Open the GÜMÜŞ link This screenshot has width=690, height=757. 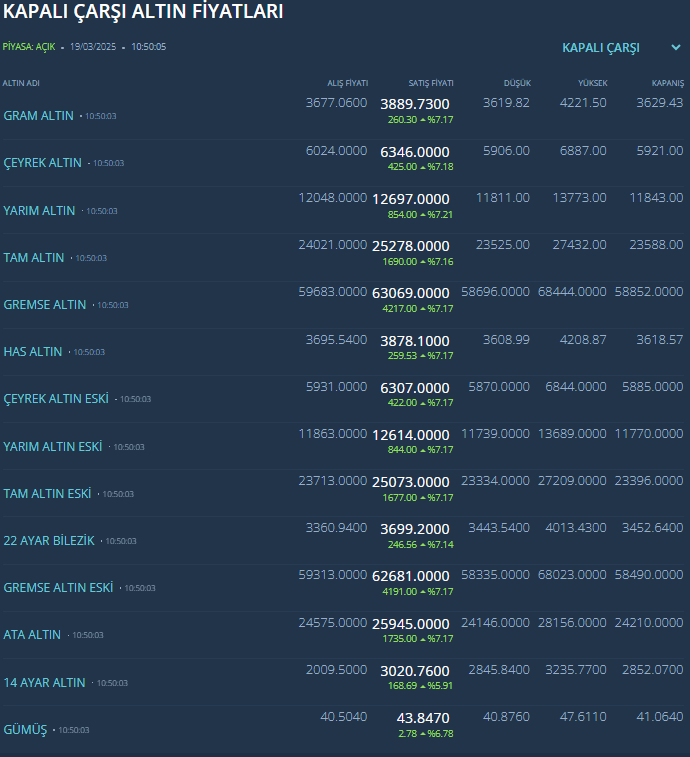25,729
